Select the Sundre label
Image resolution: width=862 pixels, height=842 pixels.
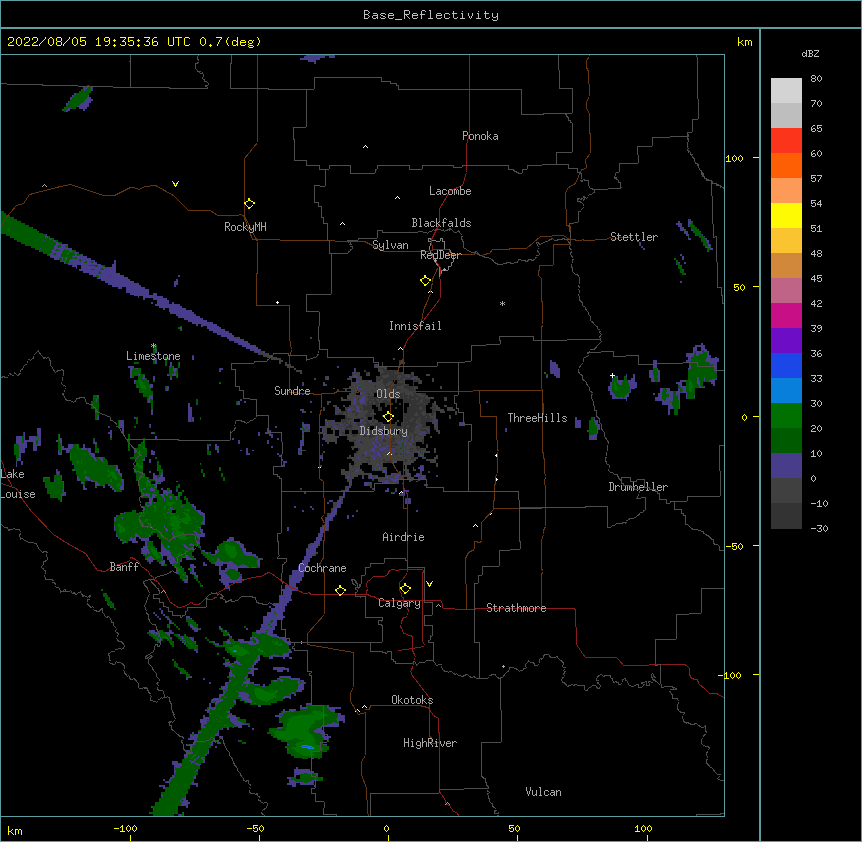pos(292,391)
